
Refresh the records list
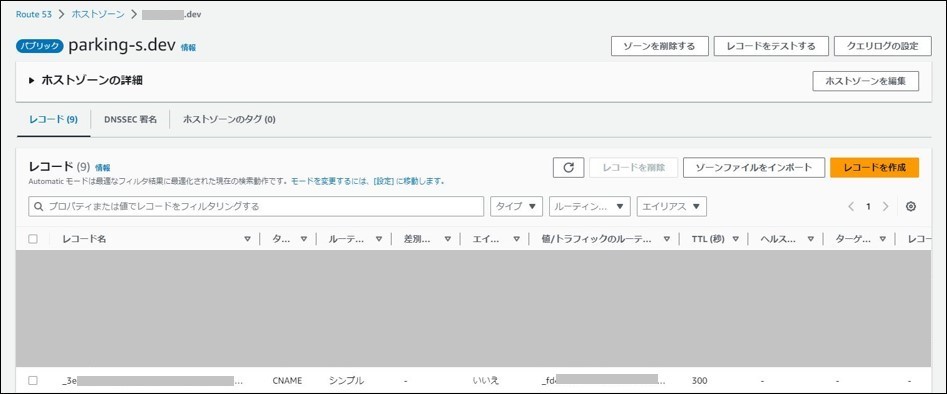[568, 168]
